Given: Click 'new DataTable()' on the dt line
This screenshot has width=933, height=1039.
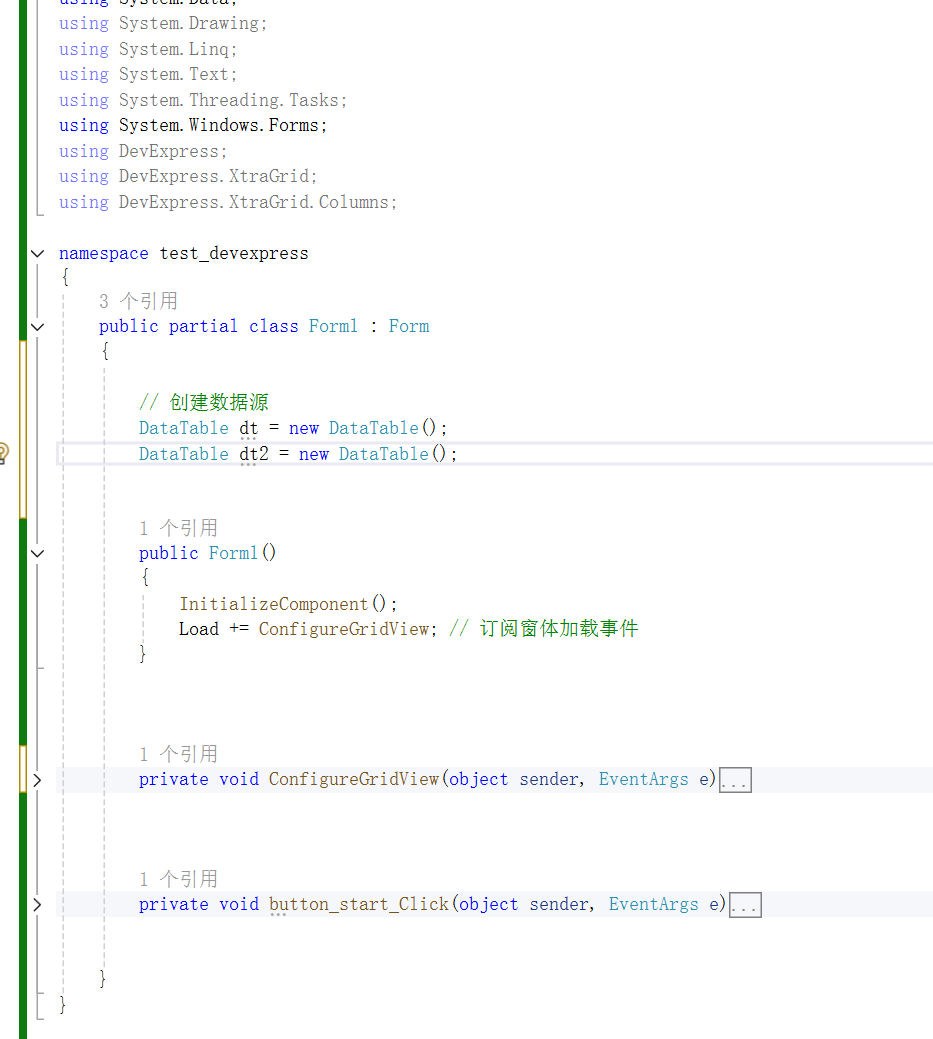Looking at the screenshot, I should [362, 428].
